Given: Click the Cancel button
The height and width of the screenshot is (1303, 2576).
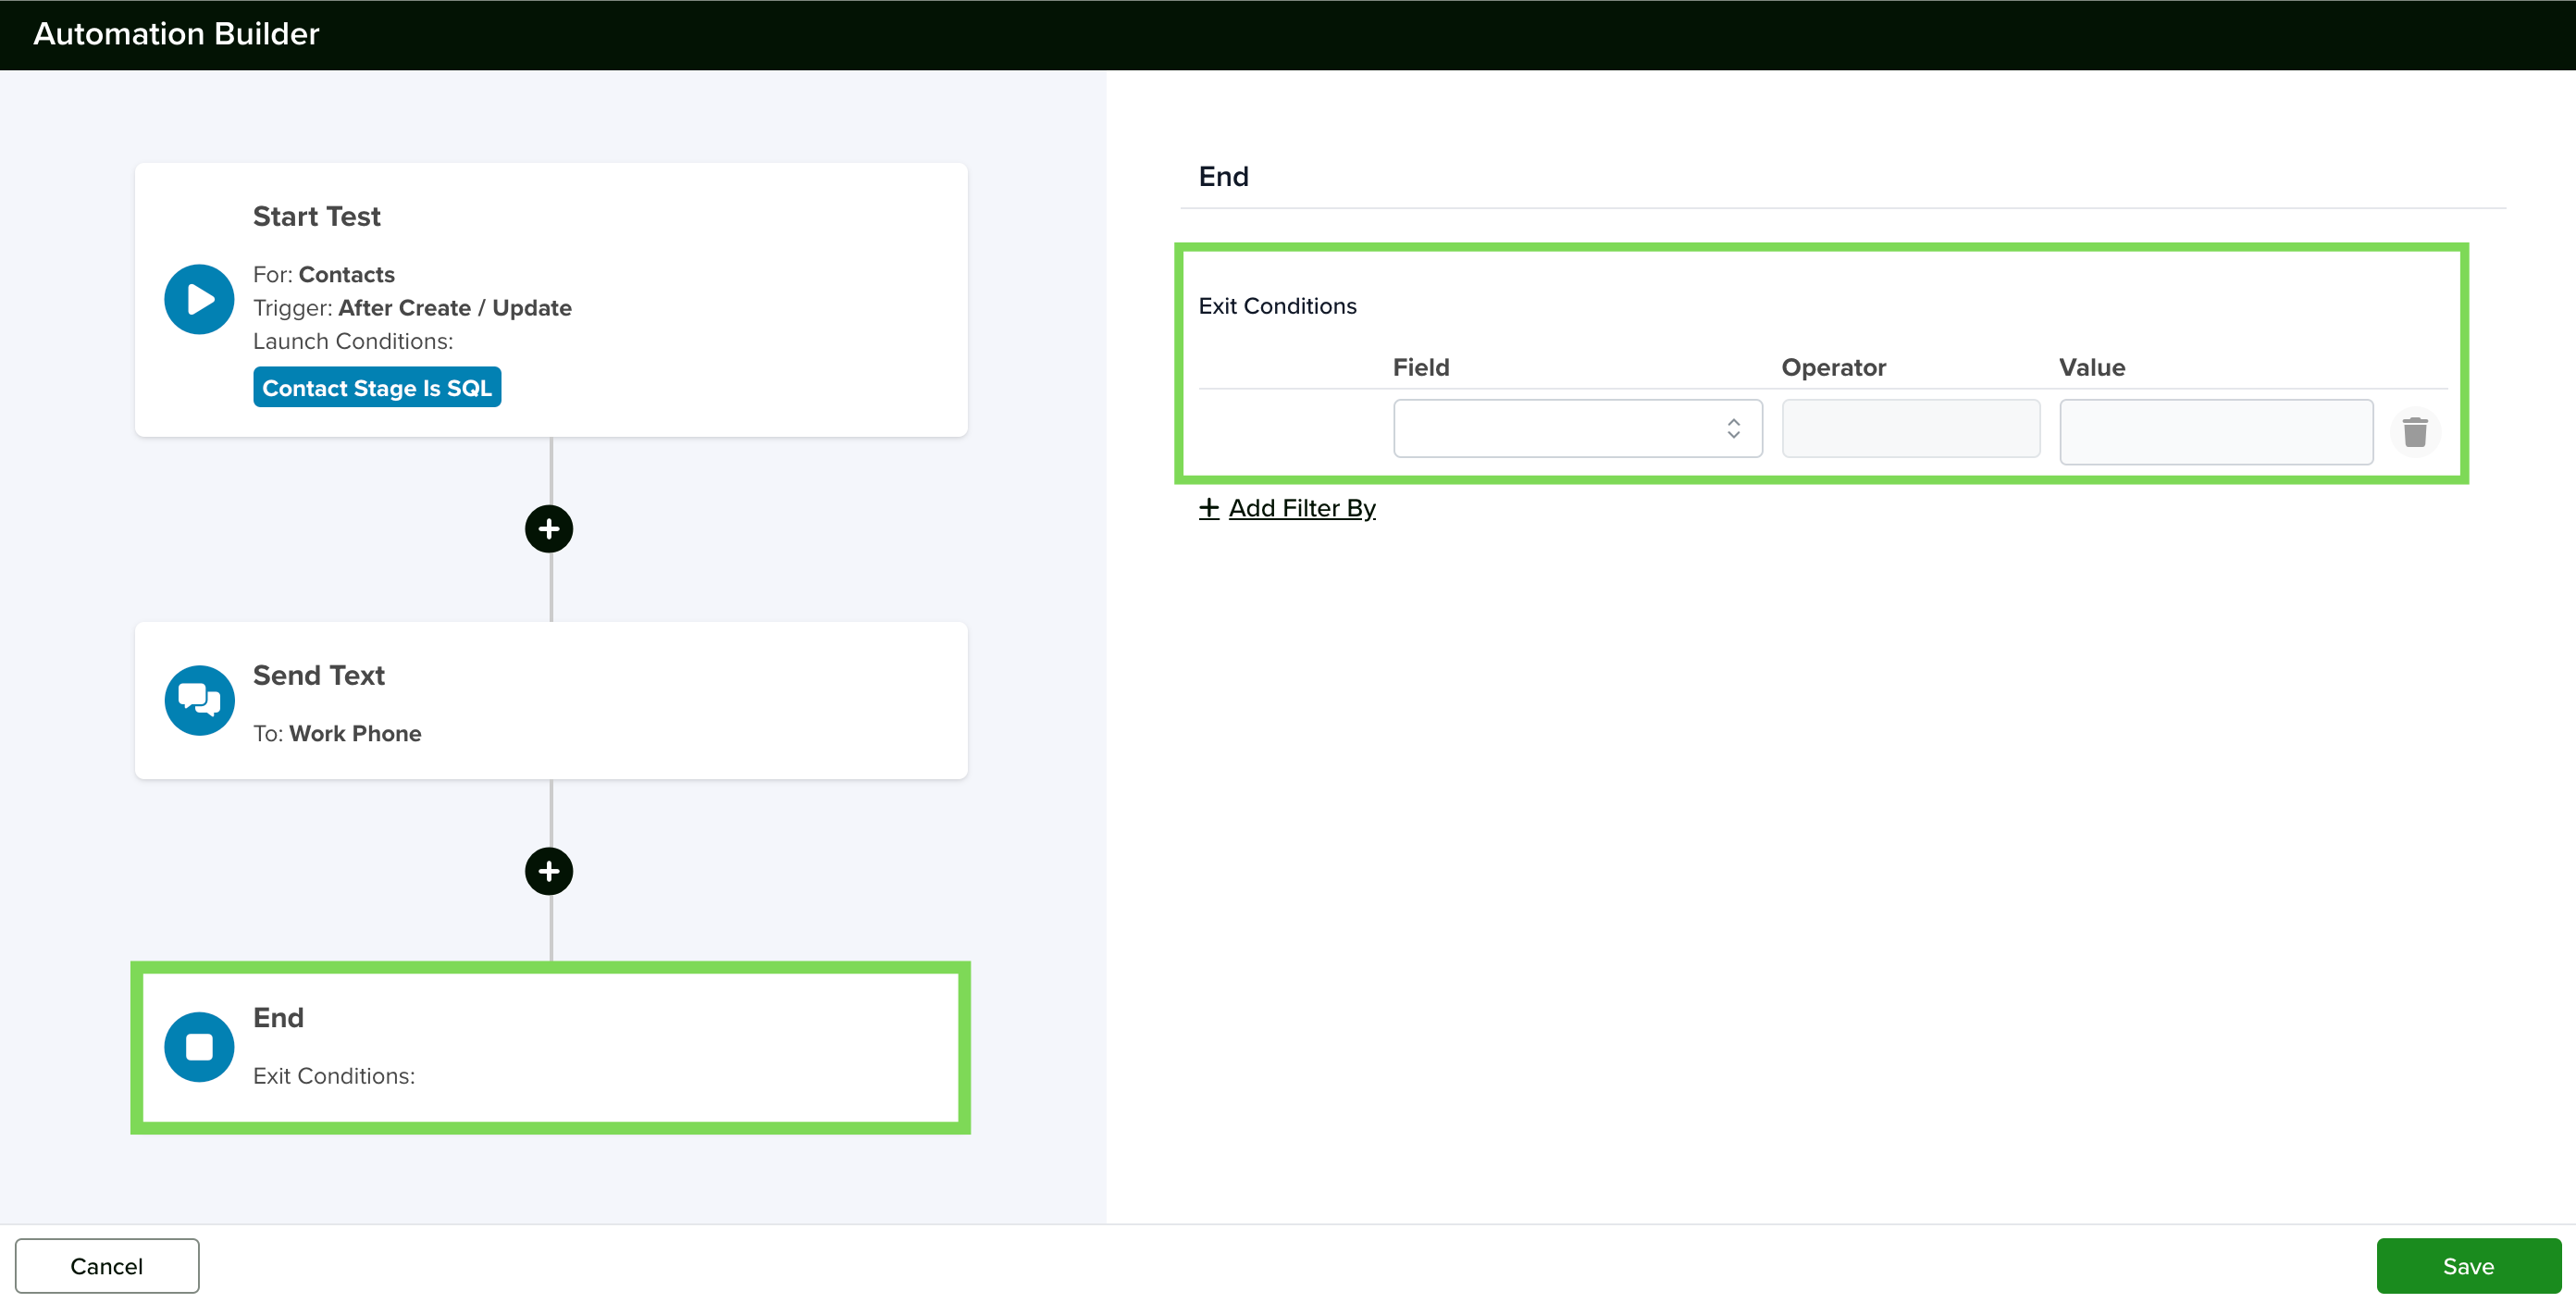Looking at the screenshot, I should (x=107, y=1265).
